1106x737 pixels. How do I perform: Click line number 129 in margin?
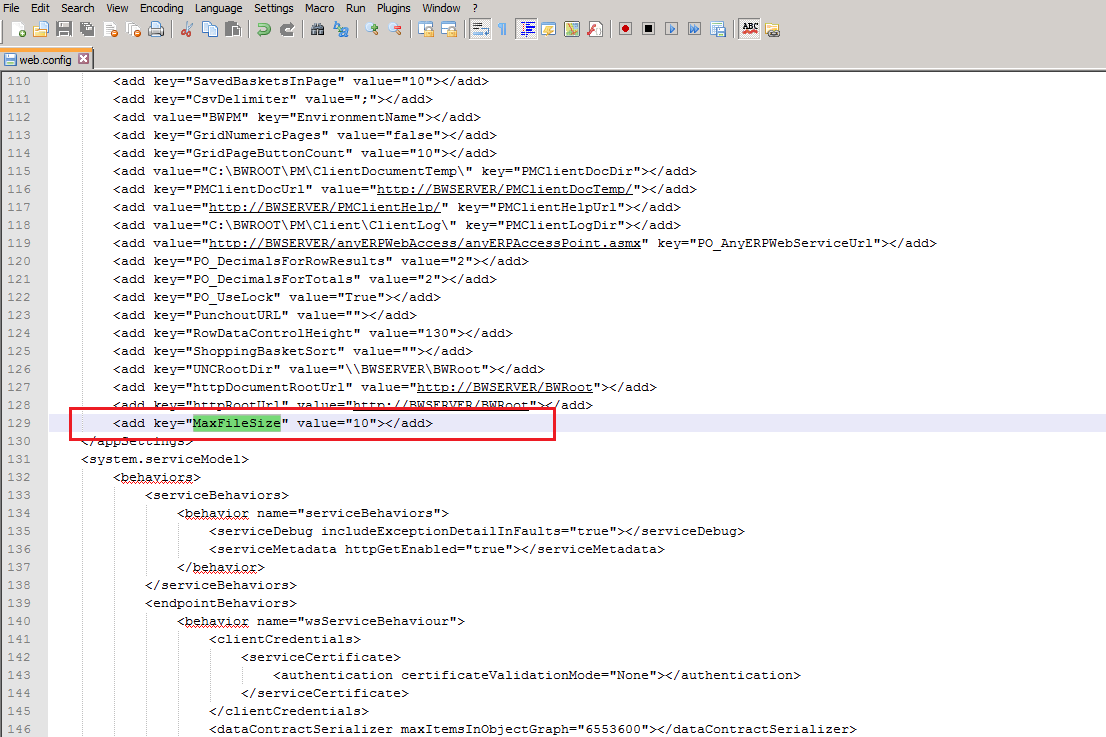coord(19,423)
